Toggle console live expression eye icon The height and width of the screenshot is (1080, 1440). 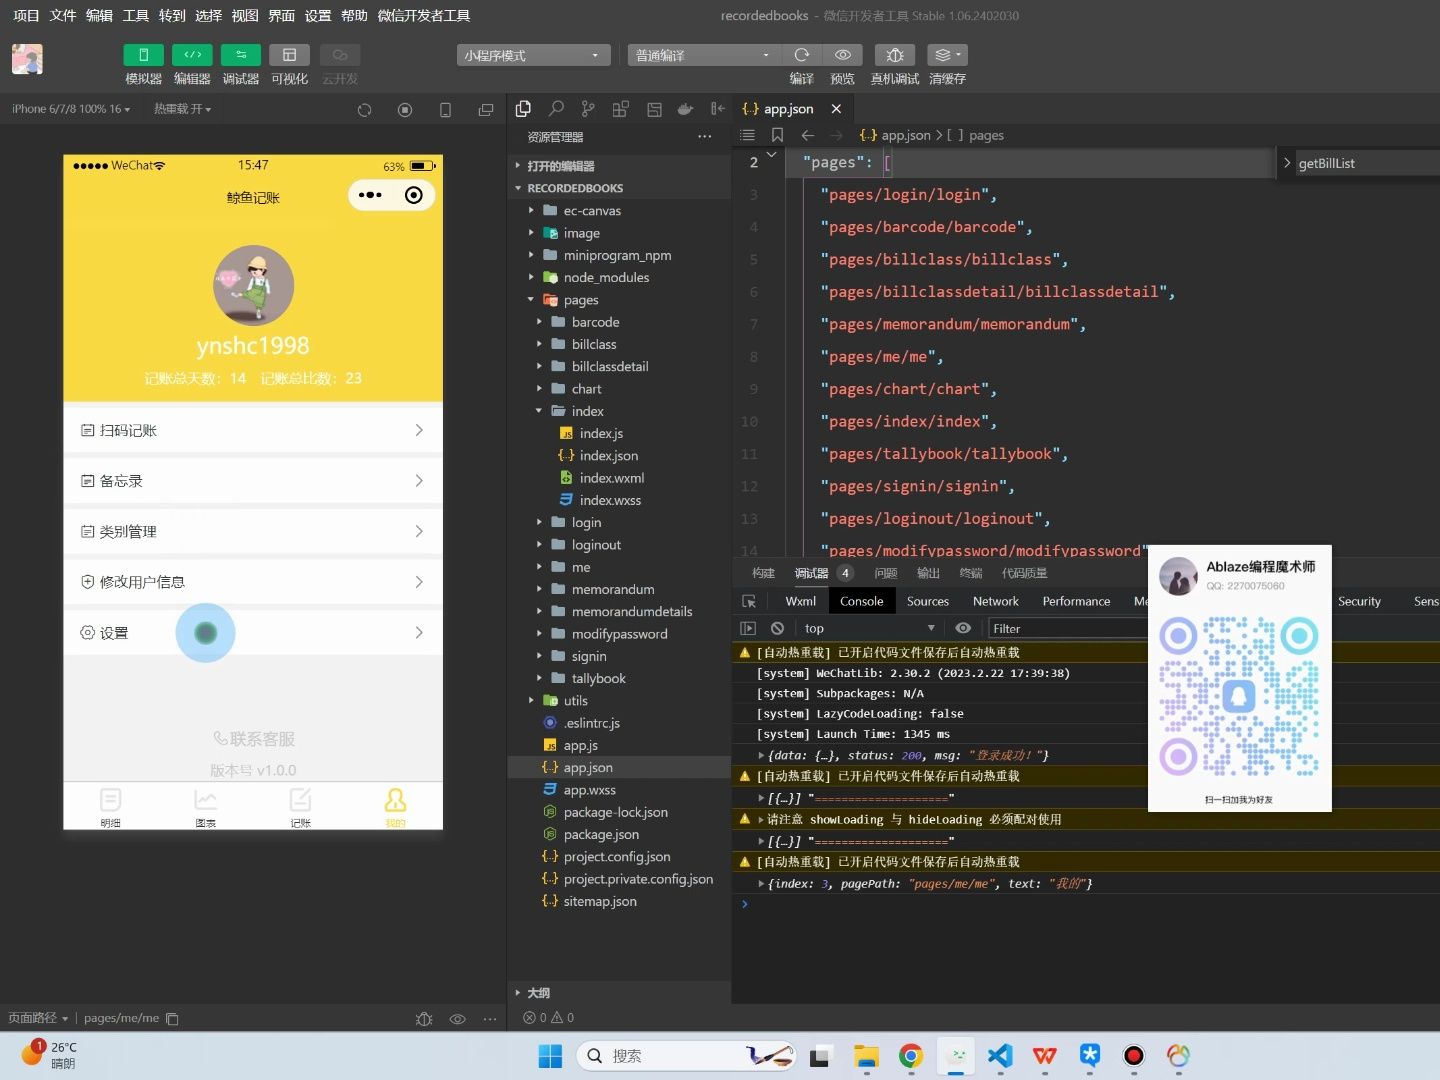coord(963,628)
